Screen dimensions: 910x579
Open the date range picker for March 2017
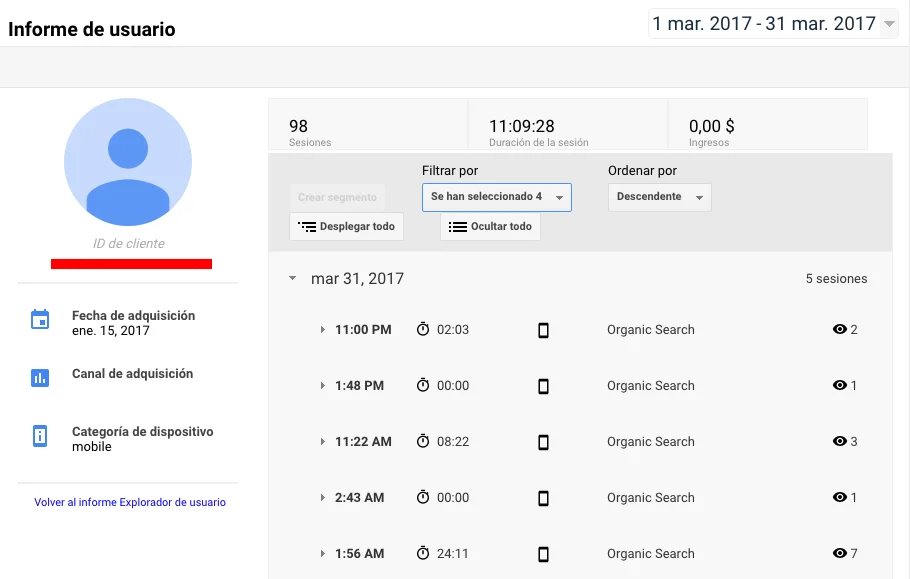(773, 23)
